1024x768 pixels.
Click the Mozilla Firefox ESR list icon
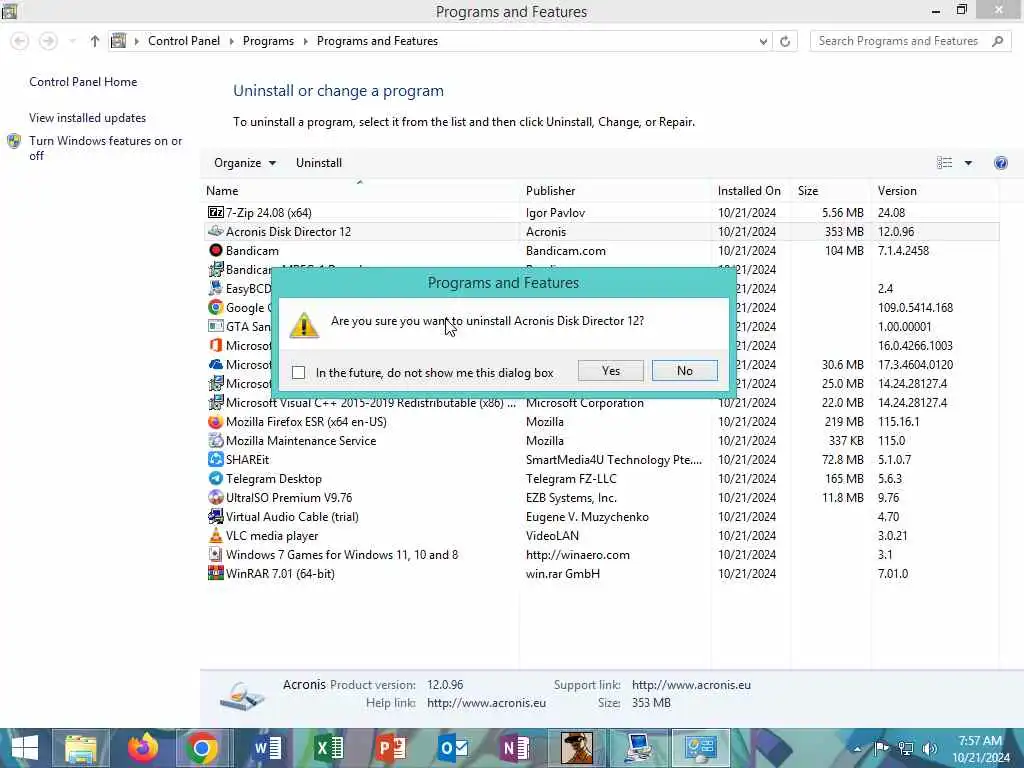(216, 421)
